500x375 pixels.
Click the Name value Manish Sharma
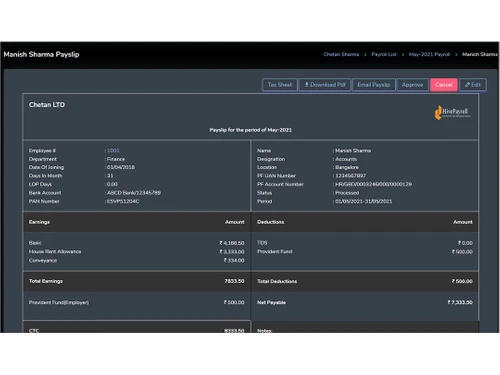click(x=353, y=151)
